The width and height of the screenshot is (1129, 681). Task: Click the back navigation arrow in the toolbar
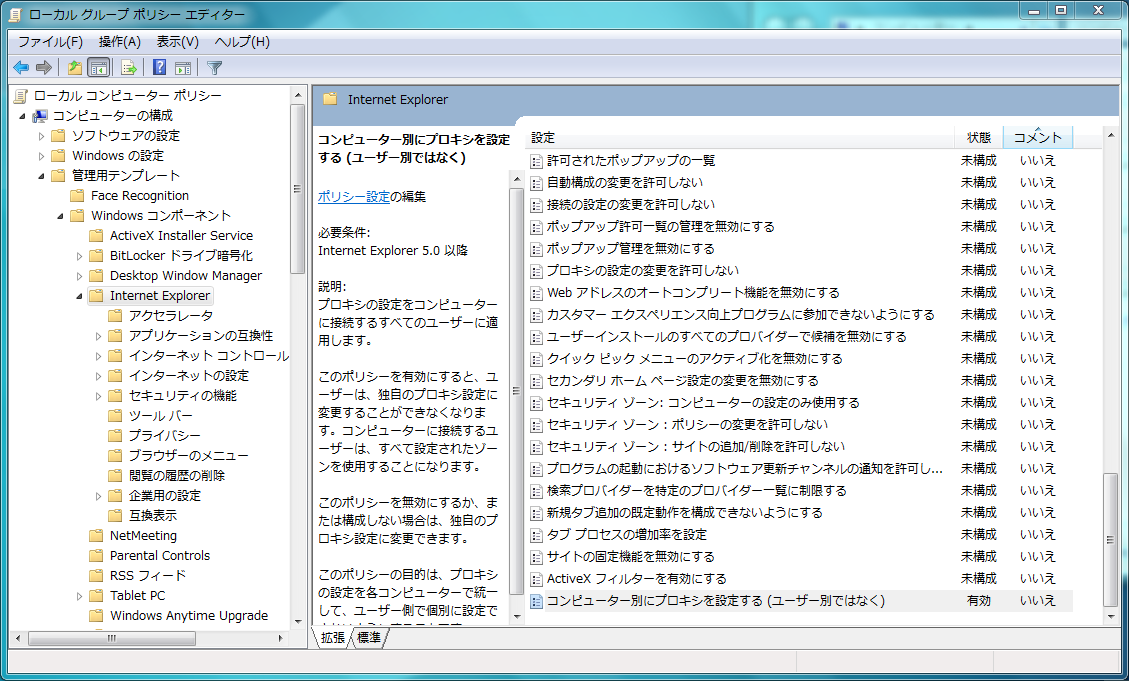(21, 67)
